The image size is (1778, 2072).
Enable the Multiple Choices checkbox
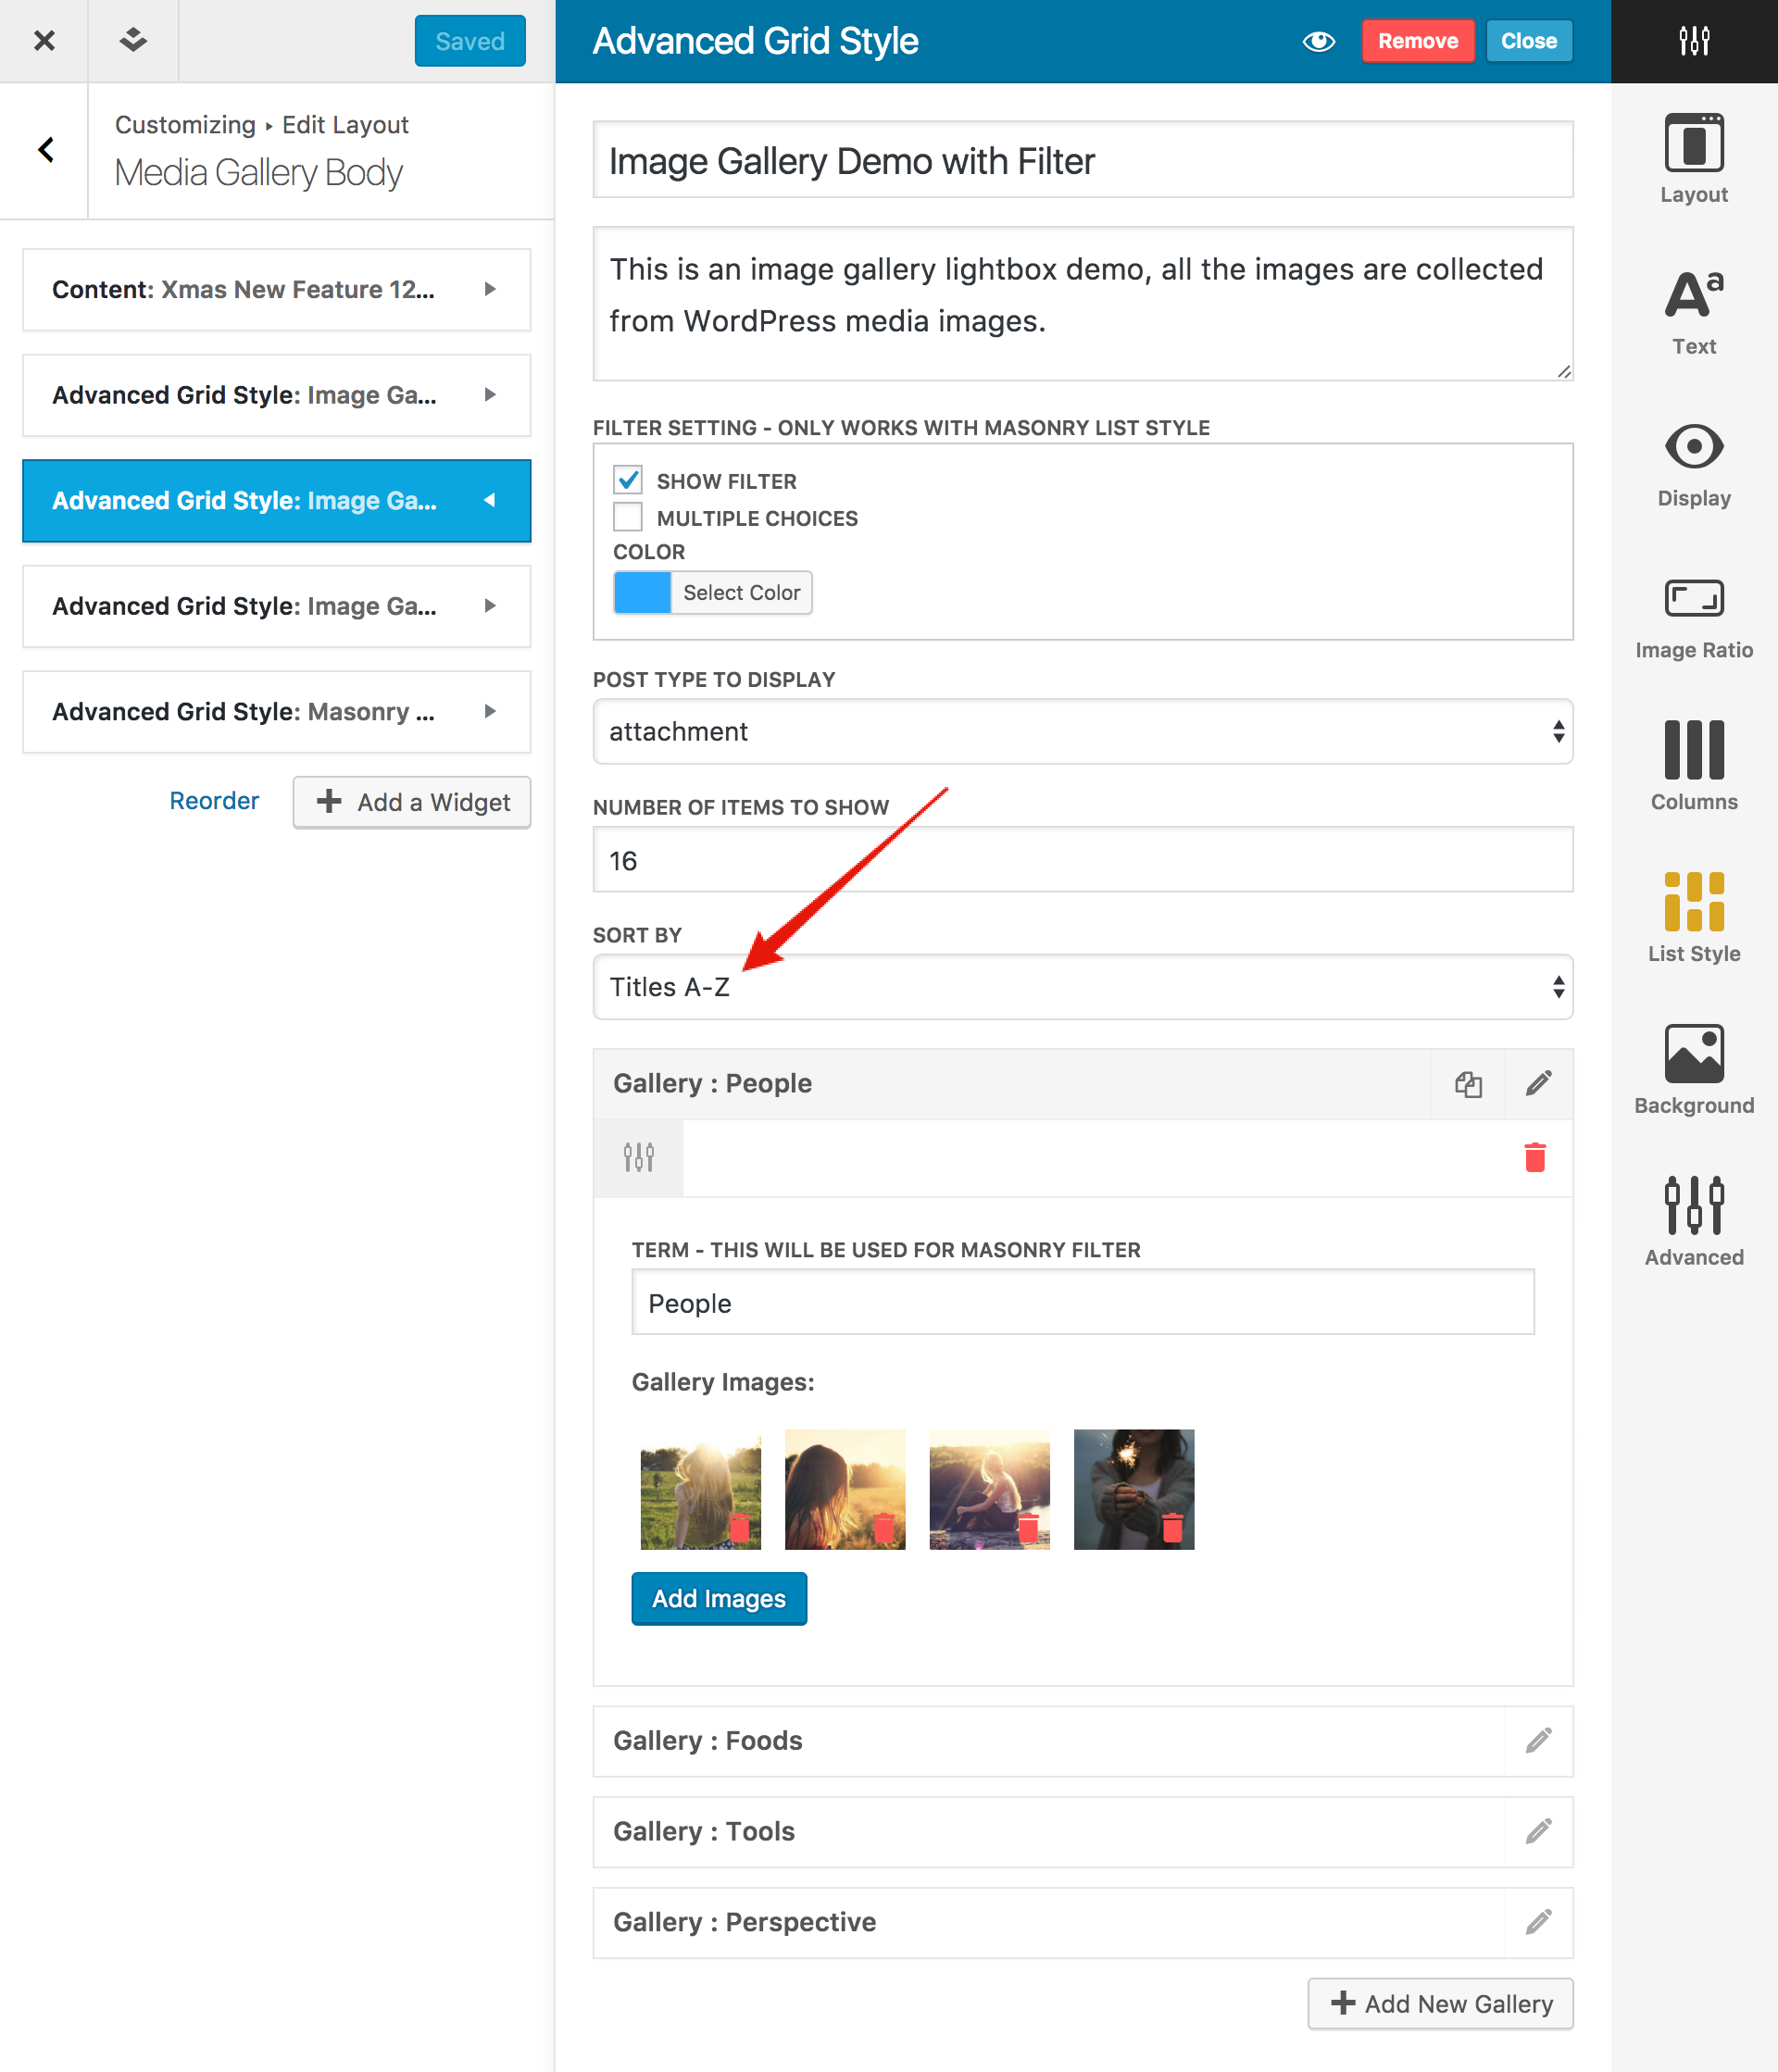click(x=628, y=517)
